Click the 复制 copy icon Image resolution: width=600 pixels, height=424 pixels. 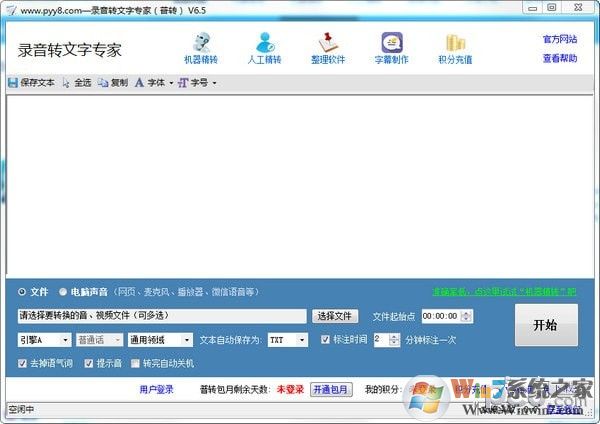tap(103, 83)
